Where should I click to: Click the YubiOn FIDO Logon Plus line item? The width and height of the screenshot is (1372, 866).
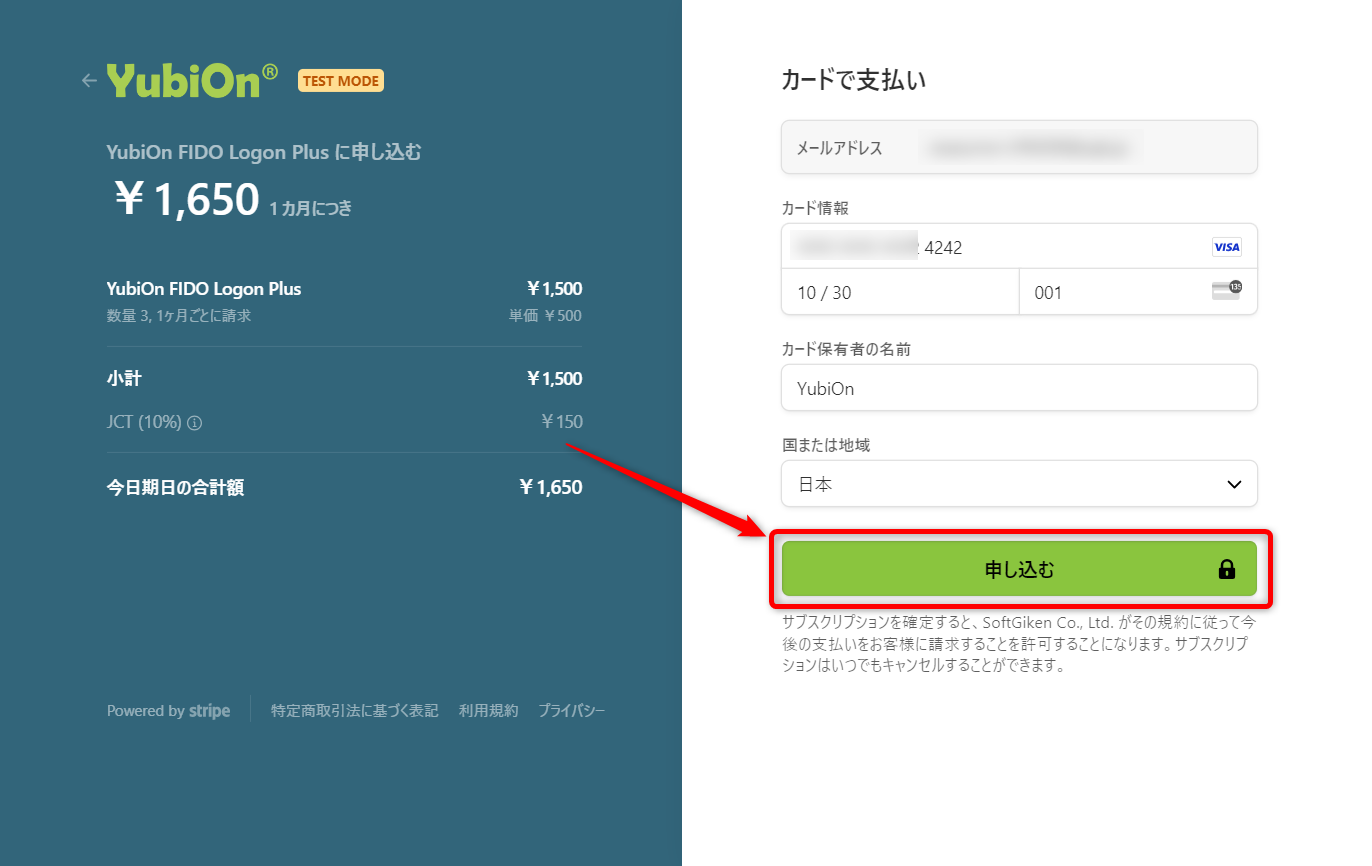click(x=204, y=289)
